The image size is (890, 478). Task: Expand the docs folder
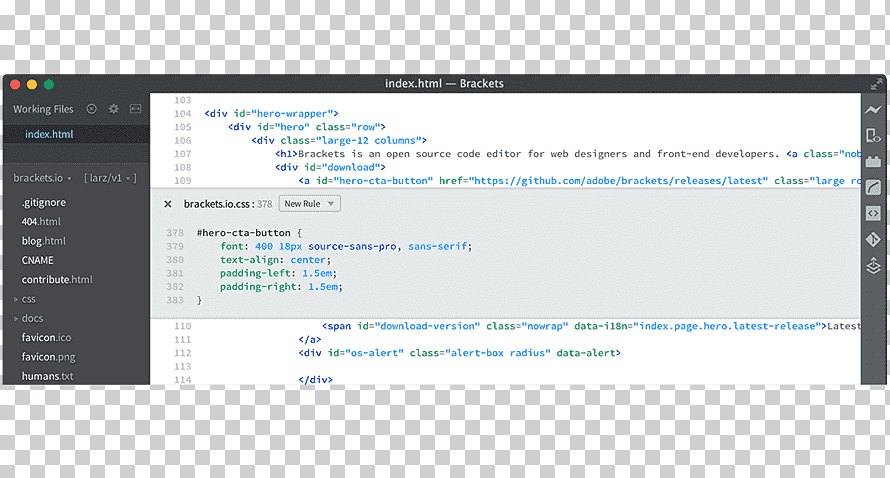click(16, 318)
